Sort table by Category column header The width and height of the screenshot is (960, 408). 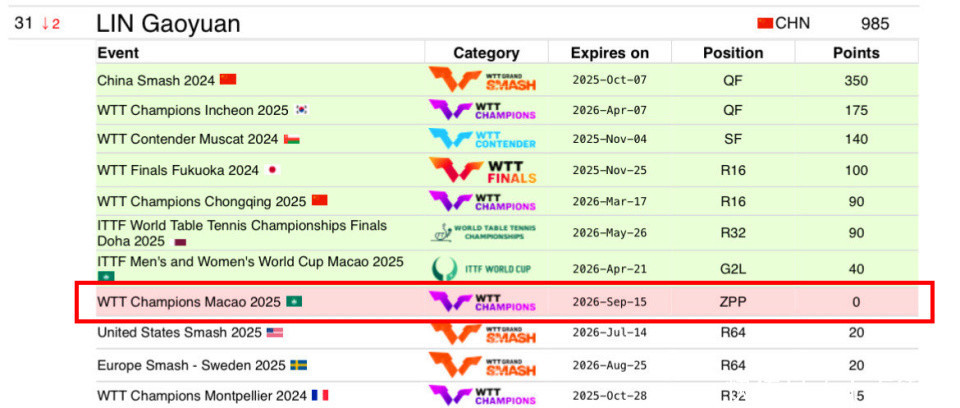(x=486, y=53)
